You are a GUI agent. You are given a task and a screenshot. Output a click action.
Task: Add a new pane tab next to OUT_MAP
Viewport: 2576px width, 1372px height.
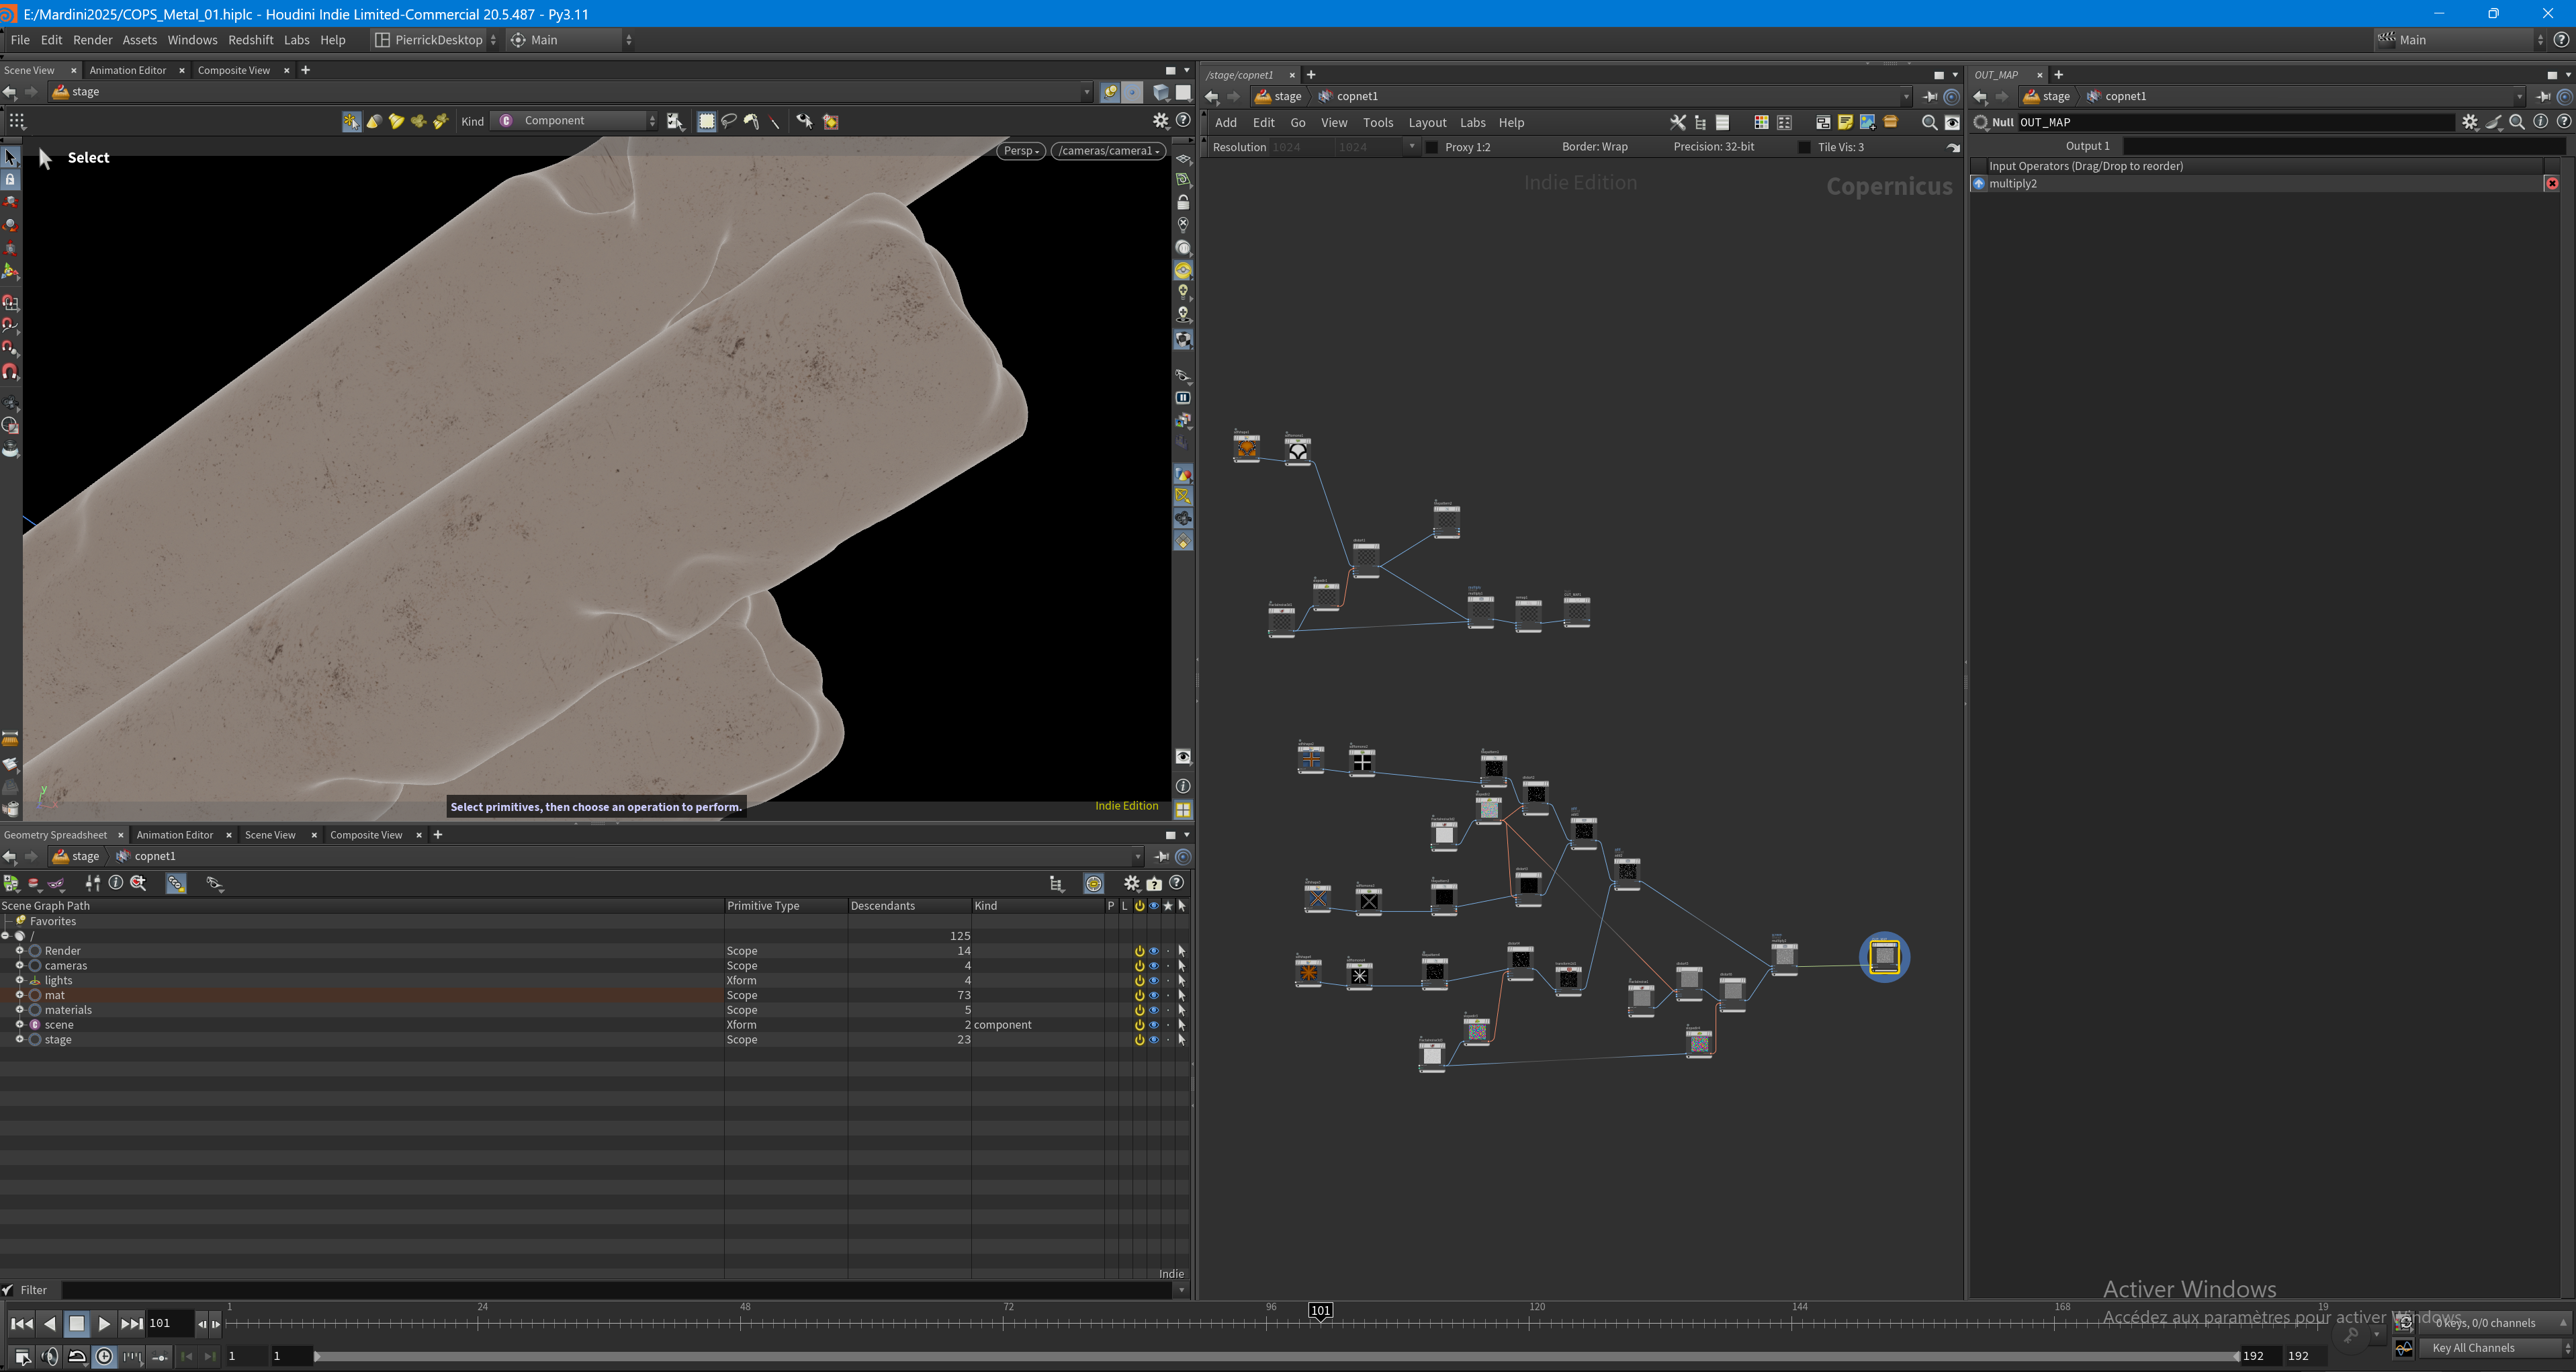2059,75
